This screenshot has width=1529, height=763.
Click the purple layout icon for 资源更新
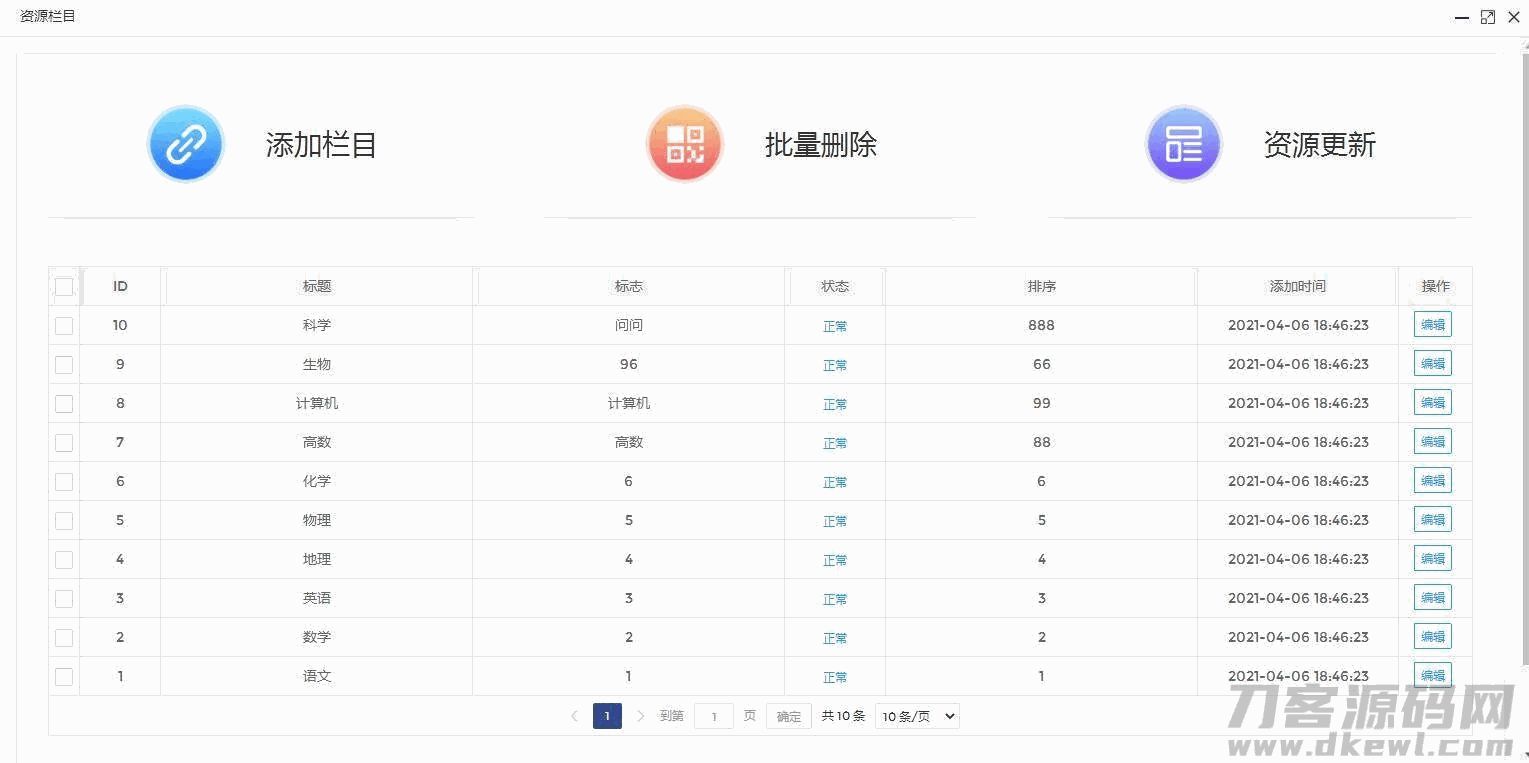pos(1184,145)
